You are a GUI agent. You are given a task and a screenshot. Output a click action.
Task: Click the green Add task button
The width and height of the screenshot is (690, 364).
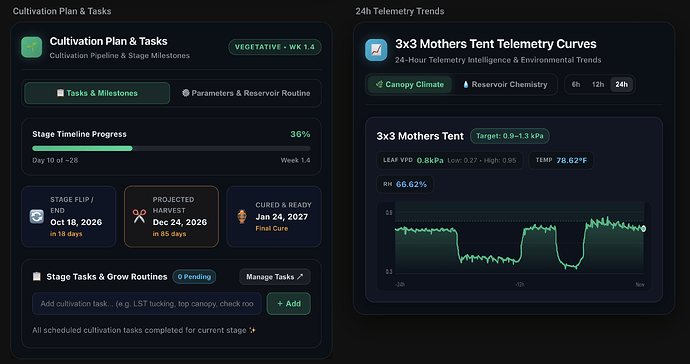[x=289, y=304]
